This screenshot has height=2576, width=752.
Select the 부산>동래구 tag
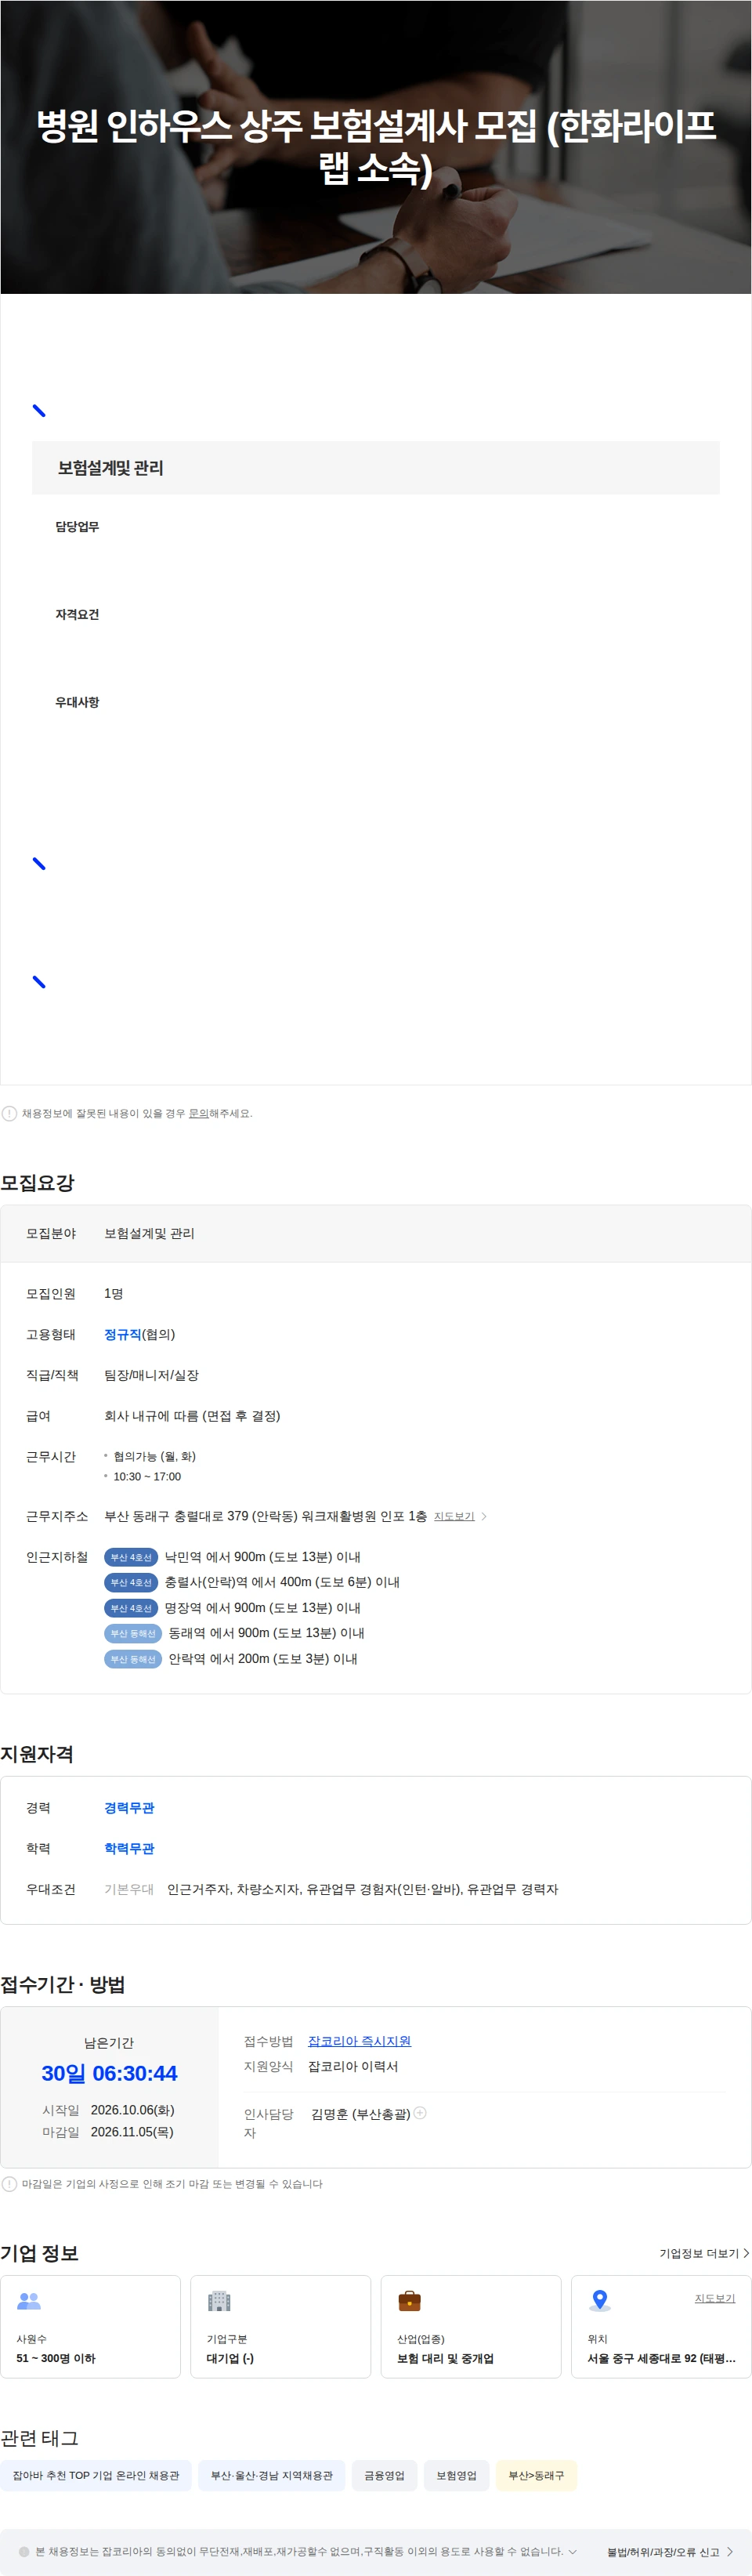[536, 2475]
